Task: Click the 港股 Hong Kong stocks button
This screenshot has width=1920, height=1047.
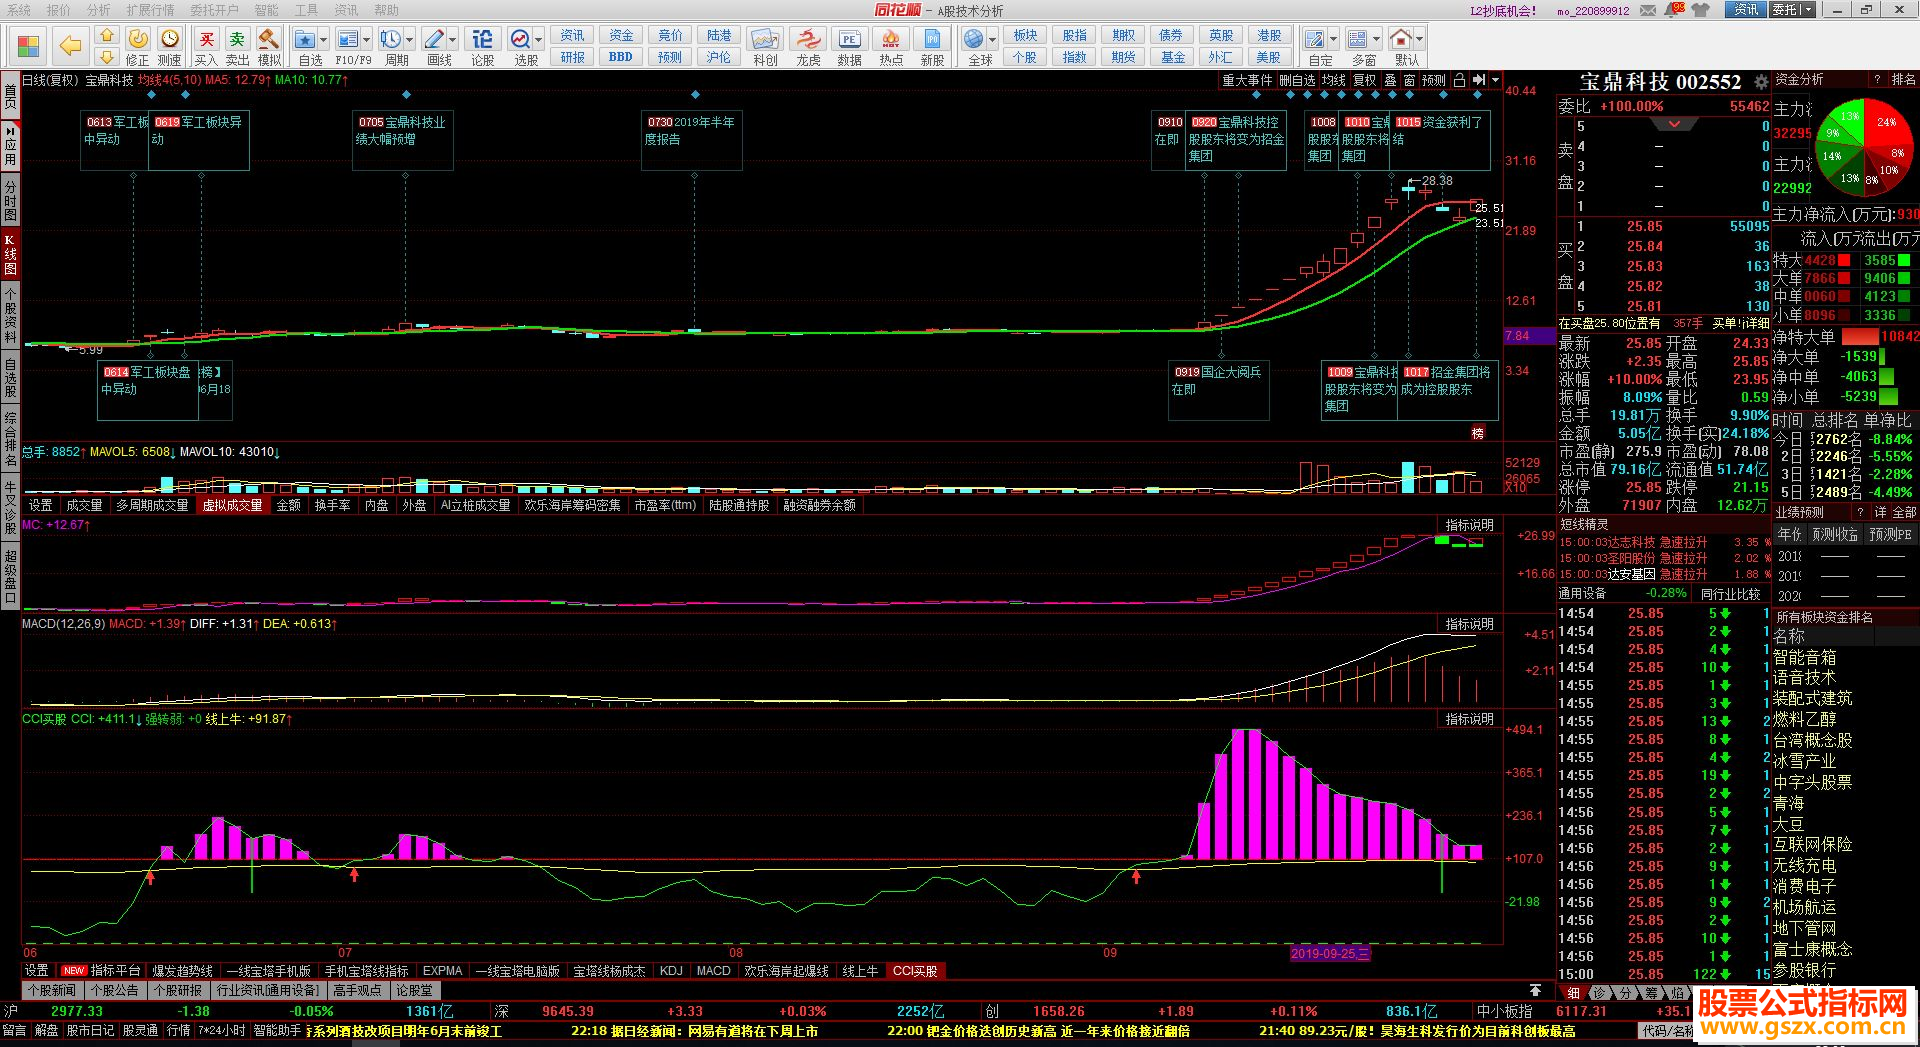Action: click(x=1269, y=35)
